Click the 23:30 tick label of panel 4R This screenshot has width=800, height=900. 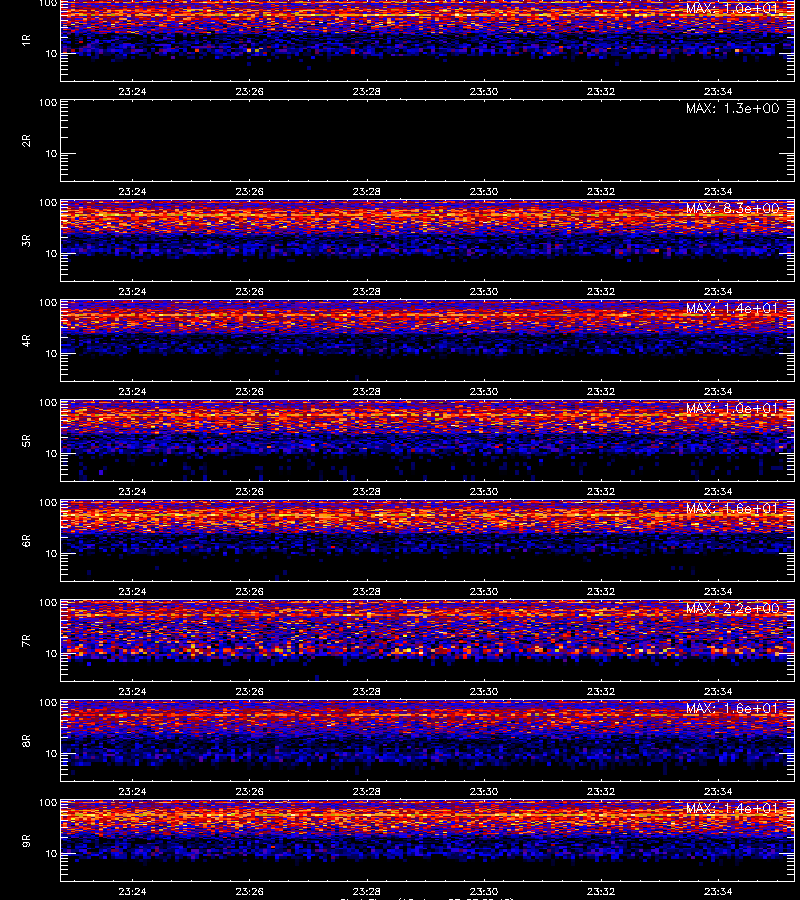pyautogui.click(x=484, y=391)
